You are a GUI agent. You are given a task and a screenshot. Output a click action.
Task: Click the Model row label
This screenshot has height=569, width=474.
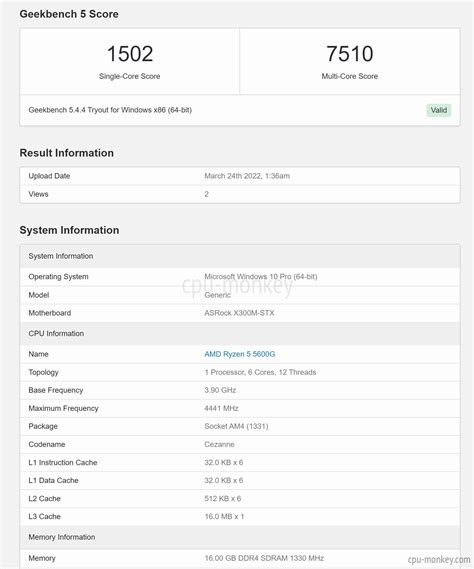[x=38, y=295]
